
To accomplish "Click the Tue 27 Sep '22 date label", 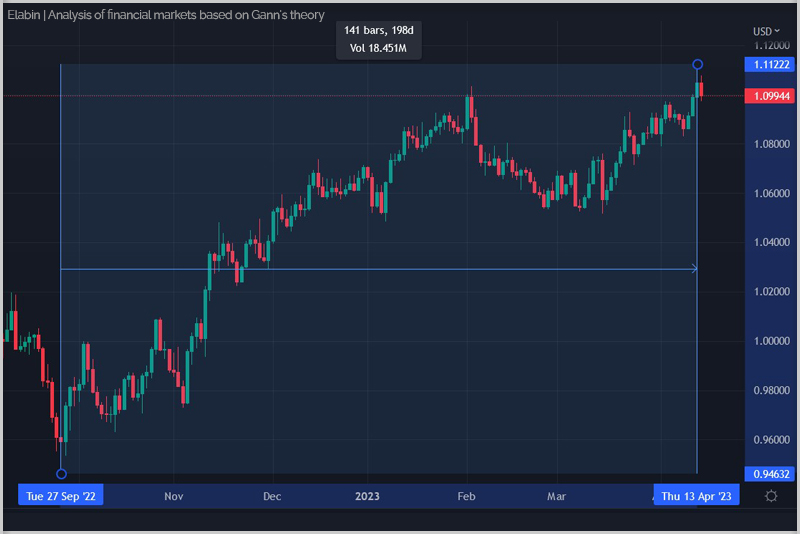I will (x=61, y=496).
